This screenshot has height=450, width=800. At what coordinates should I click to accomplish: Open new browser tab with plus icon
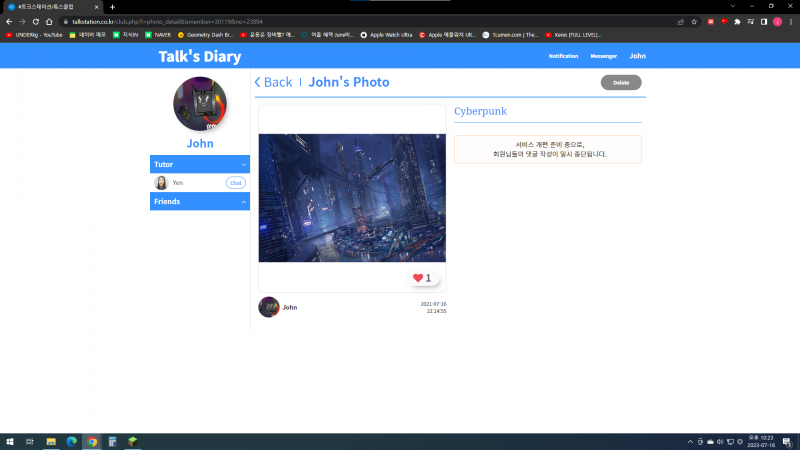(x=112, y=7)
